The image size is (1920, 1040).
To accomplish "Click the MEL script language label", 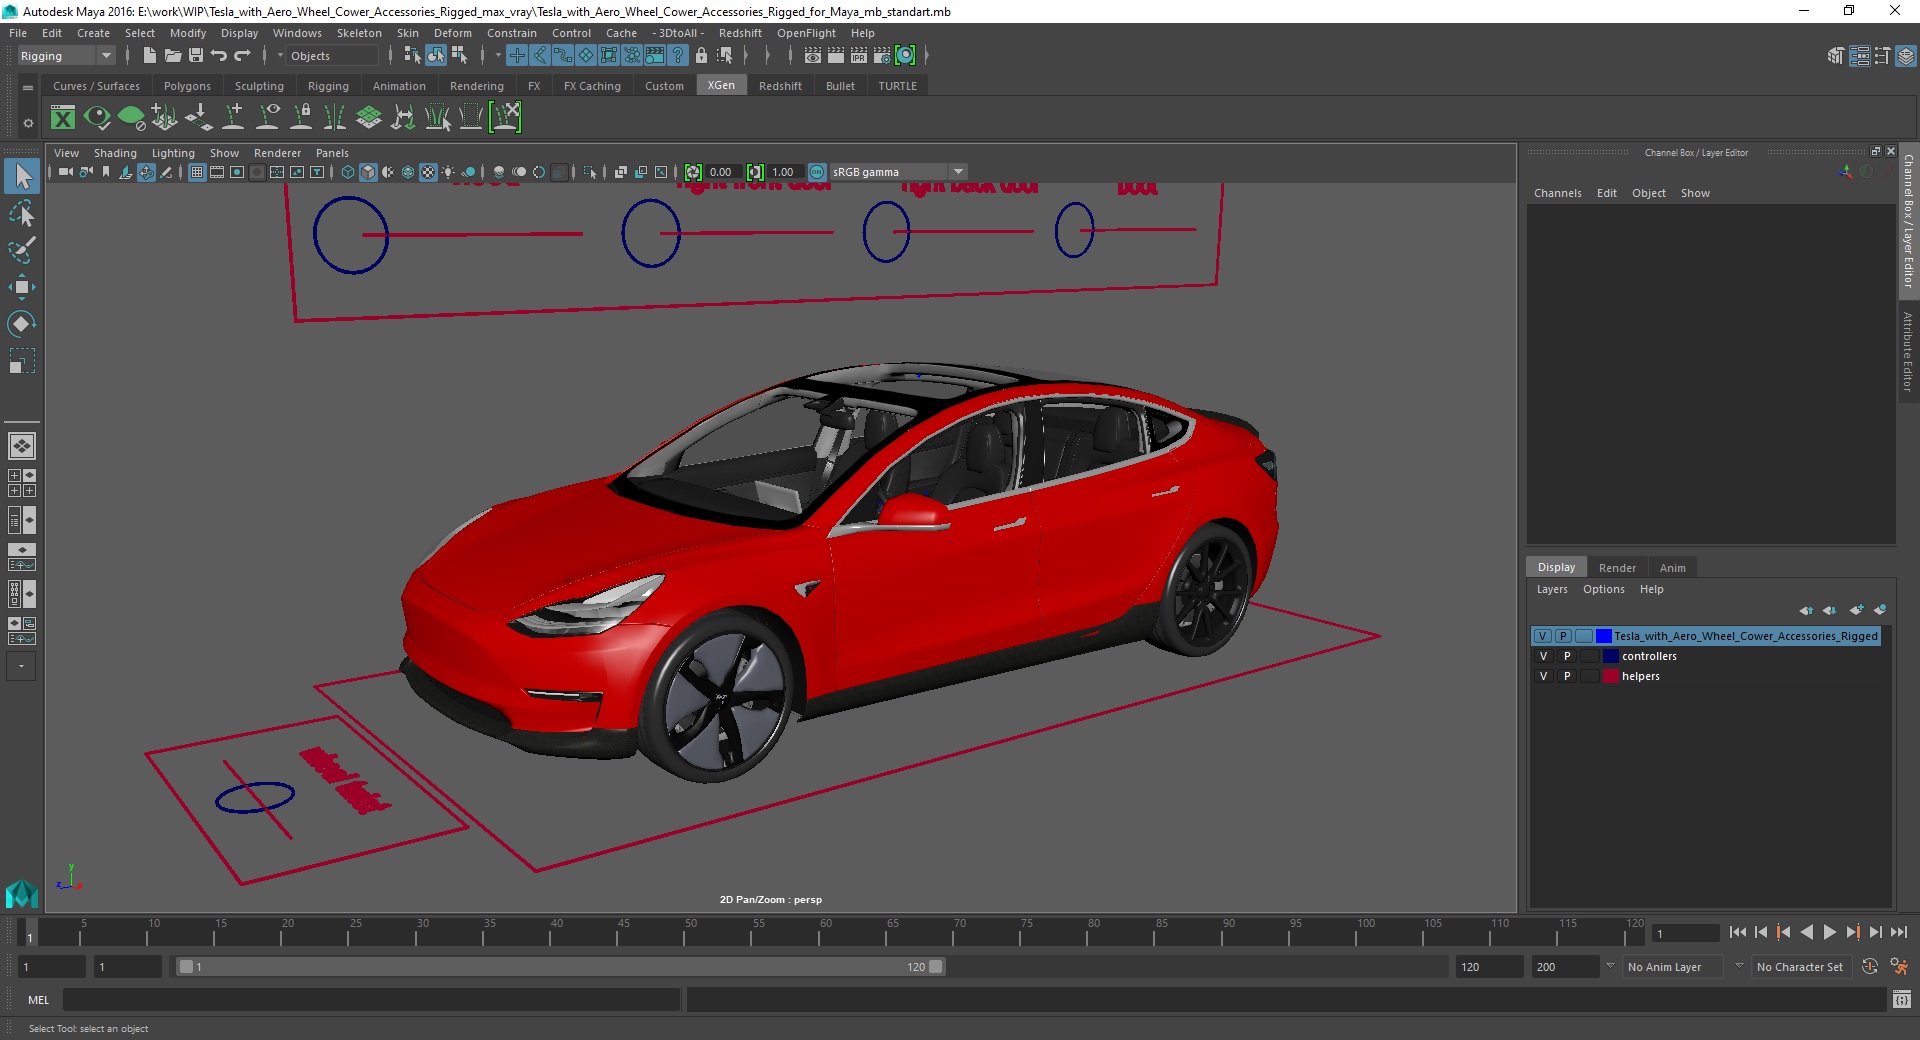I will pyautogui.click(x=39, y=1000).
